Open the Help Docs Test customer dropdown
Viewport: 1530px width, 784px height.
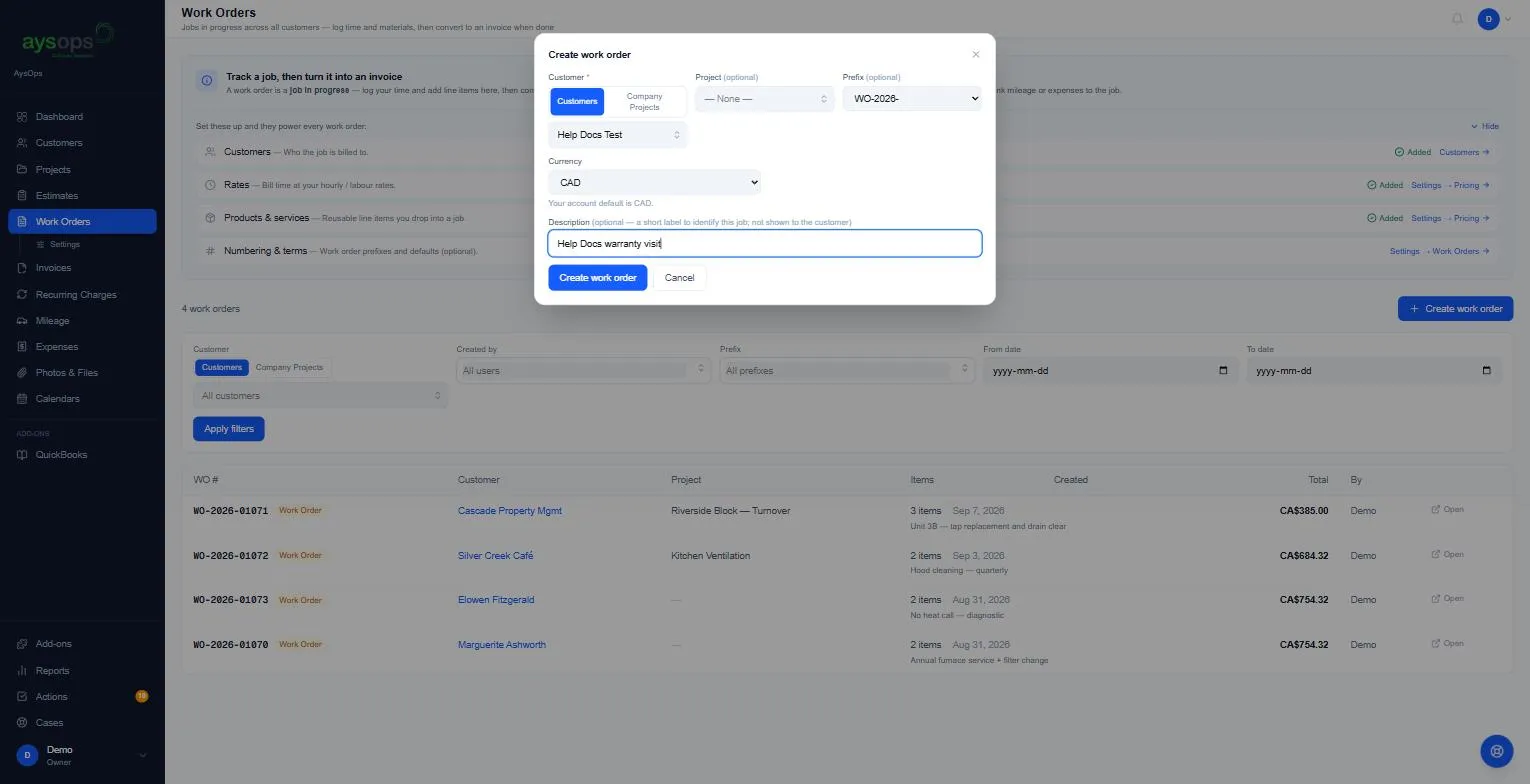point(617,135)
